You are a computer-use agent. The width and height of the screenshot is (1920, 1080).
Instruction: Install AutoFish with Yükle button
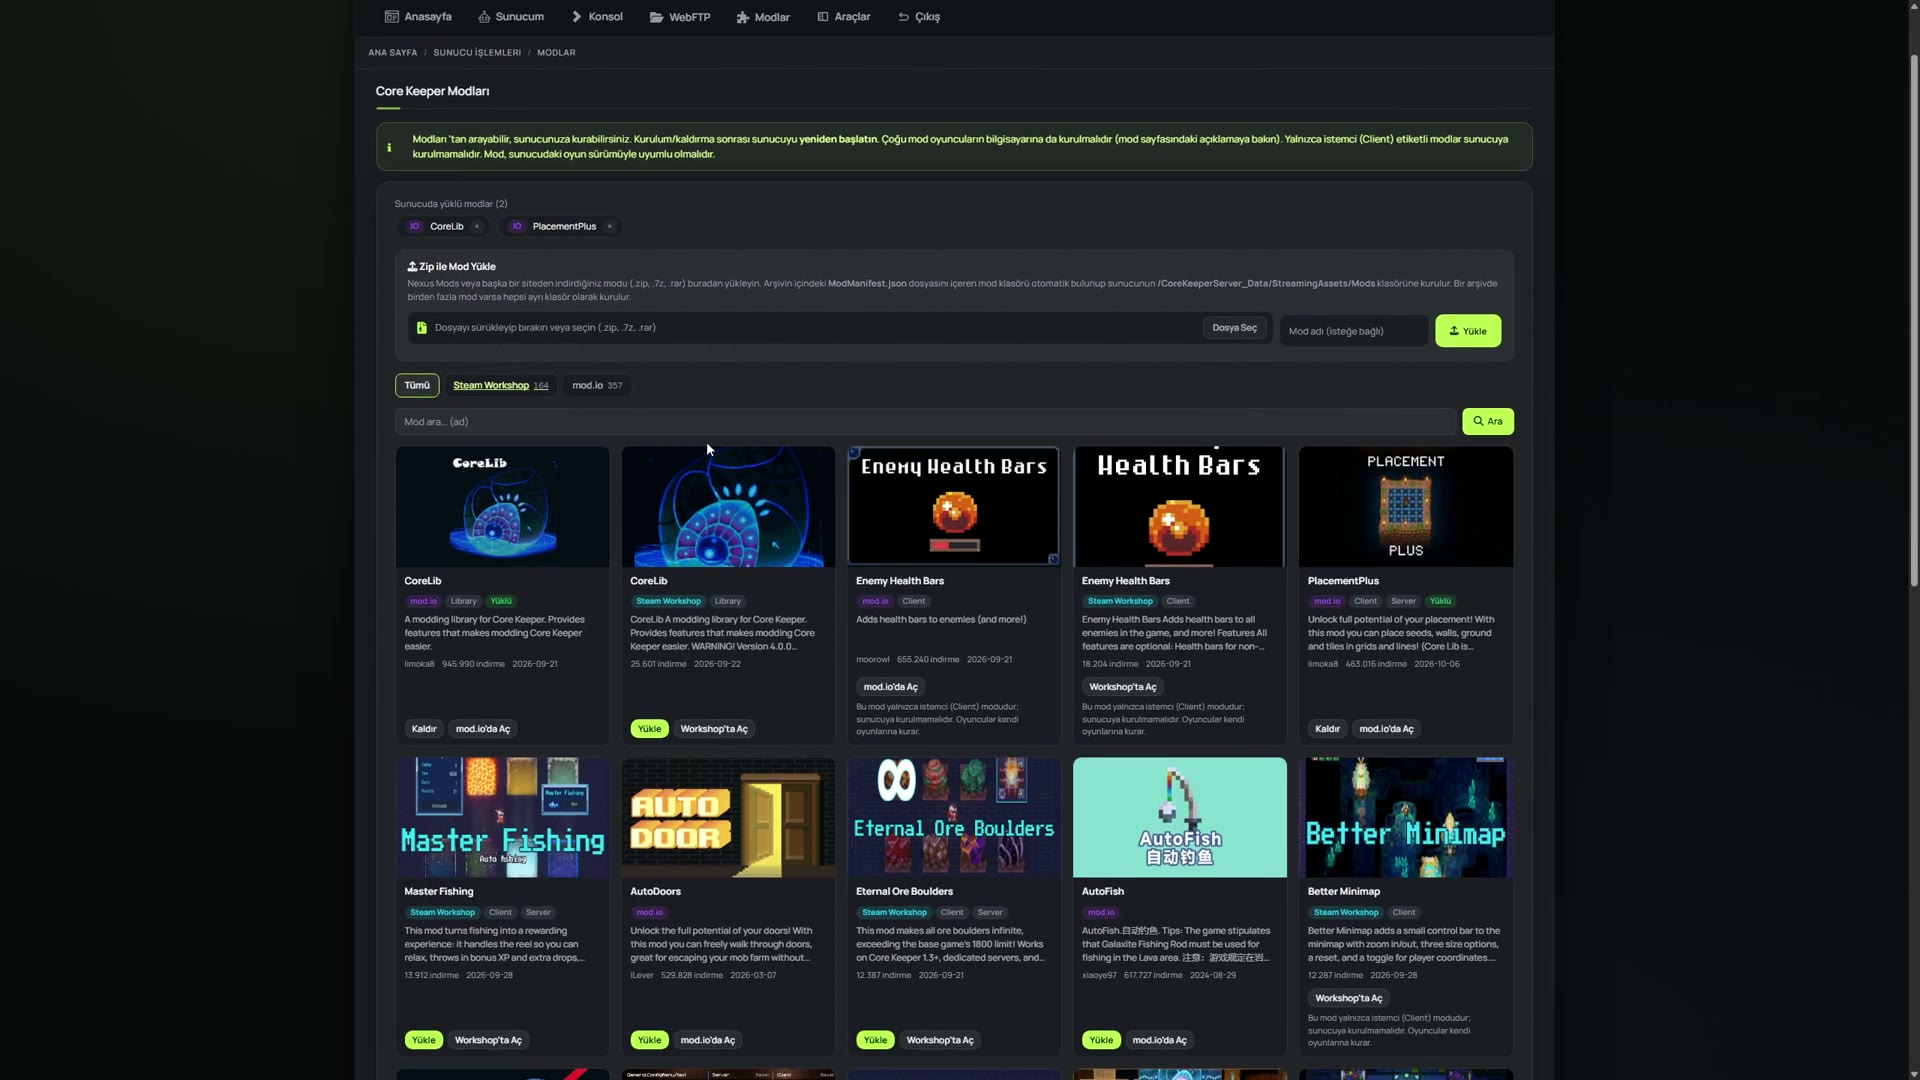(x=1101, y=1040)
